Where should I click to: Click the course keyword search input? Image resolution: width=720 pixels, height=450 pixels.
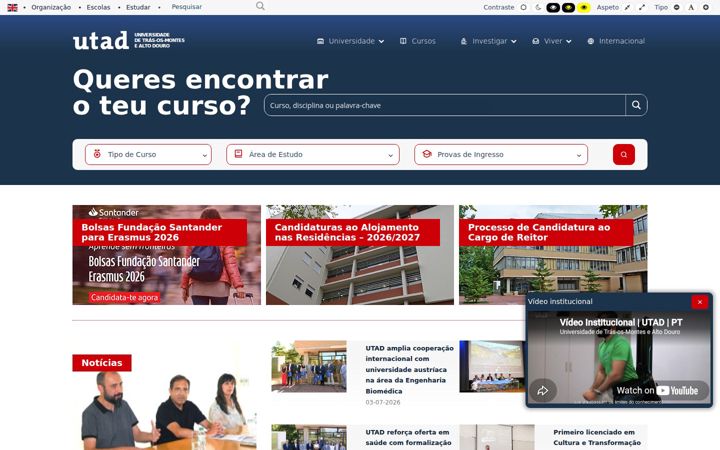(x=444, y=105)
